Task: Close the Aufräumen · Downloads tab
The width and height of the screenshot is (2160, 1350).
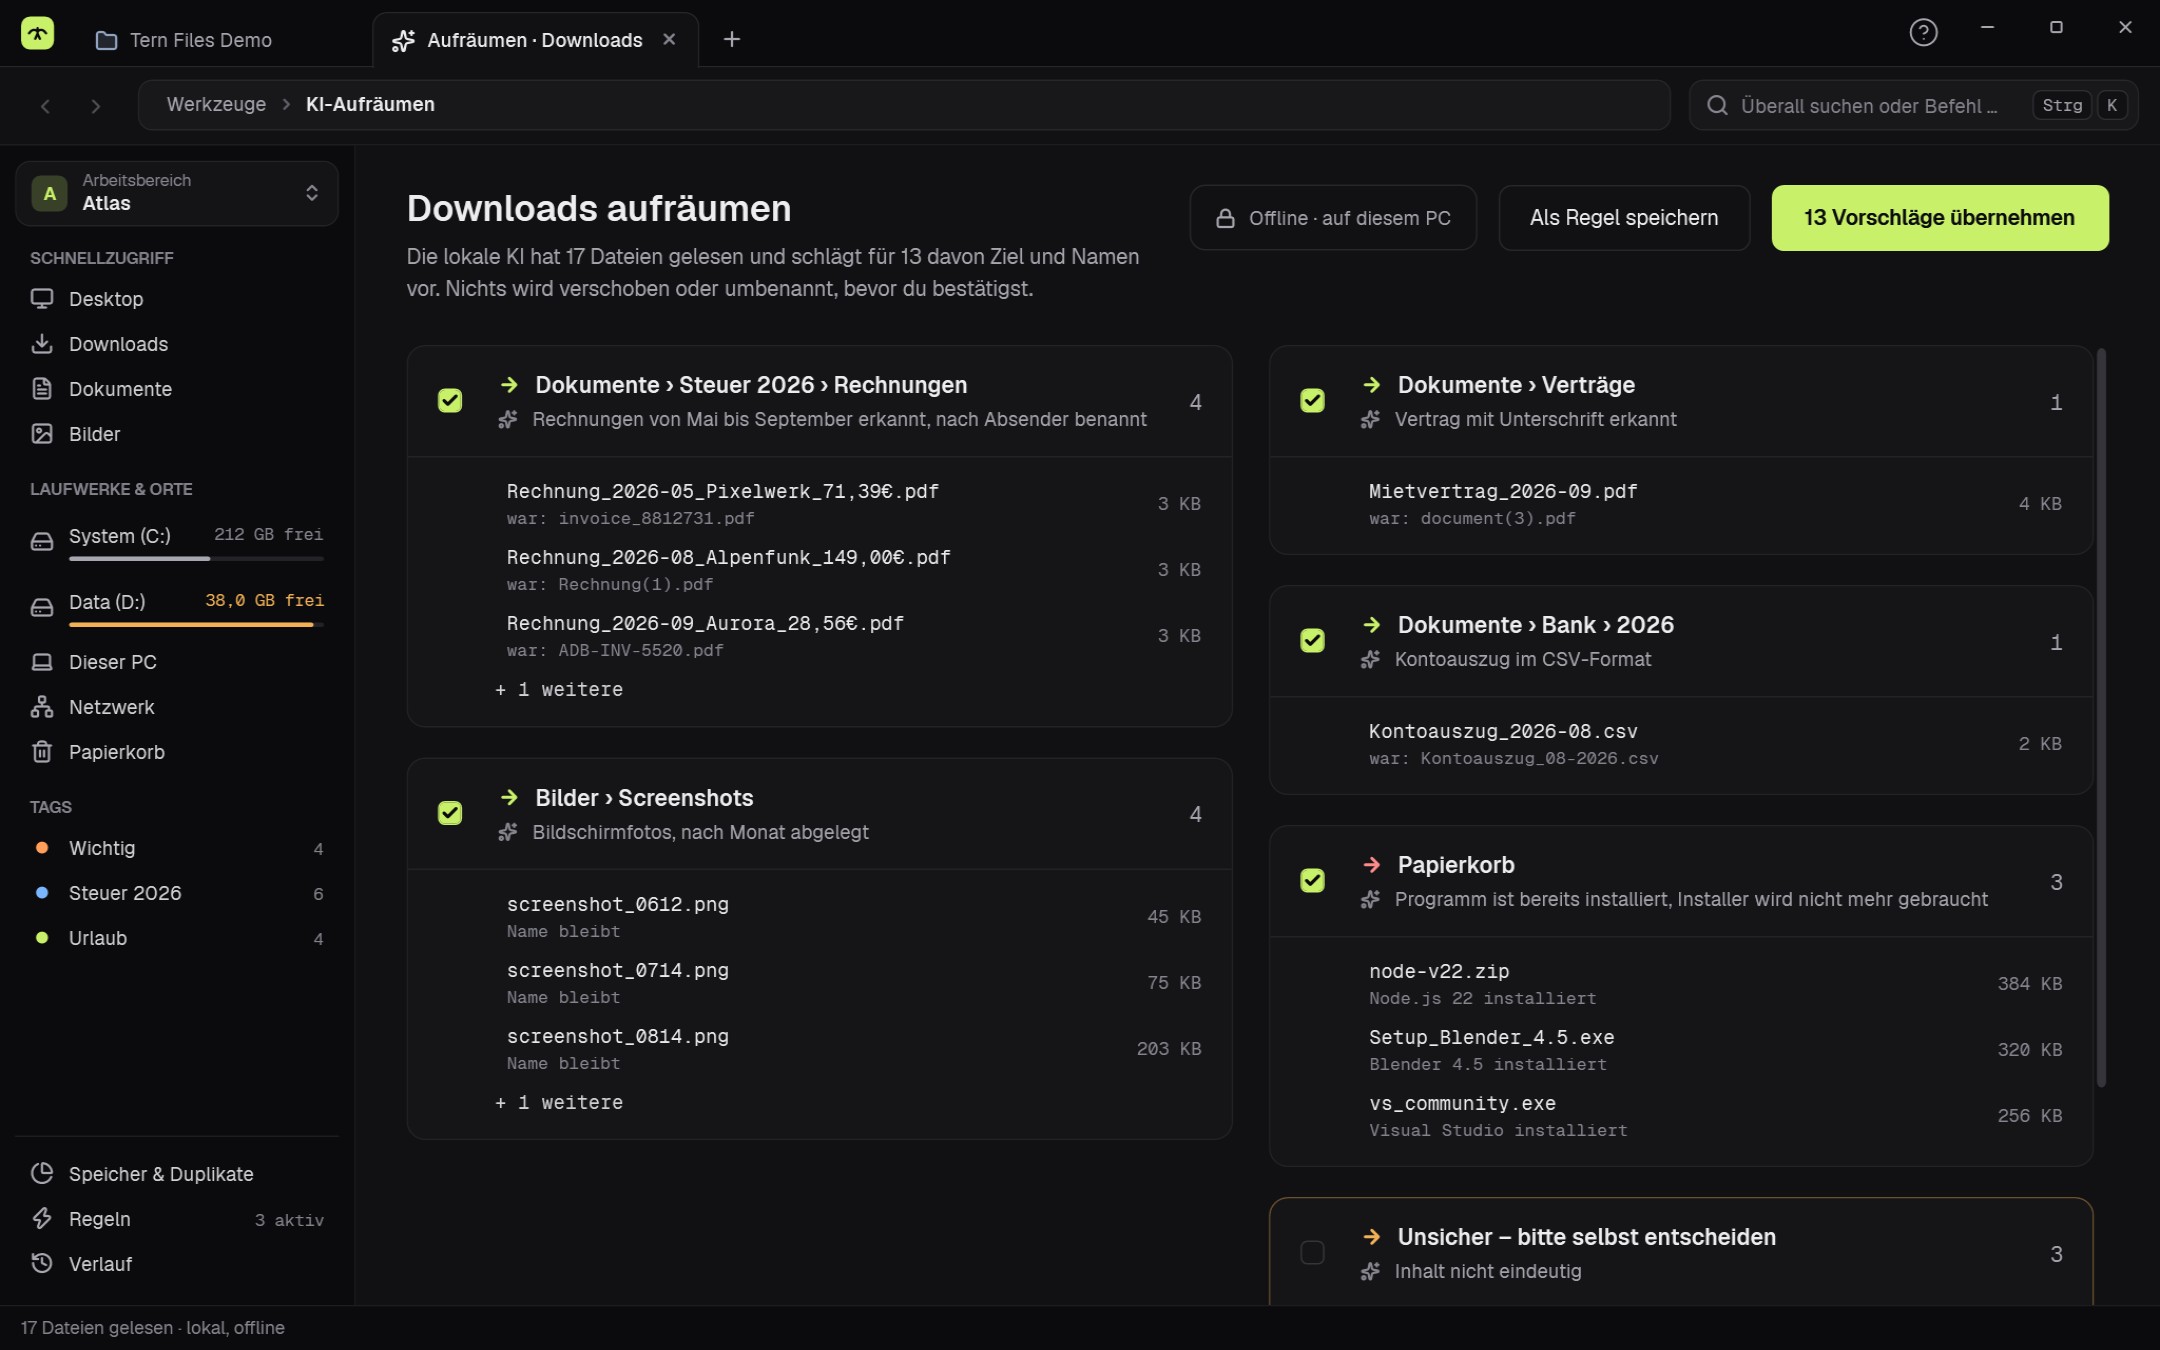Action: [669, 39]
